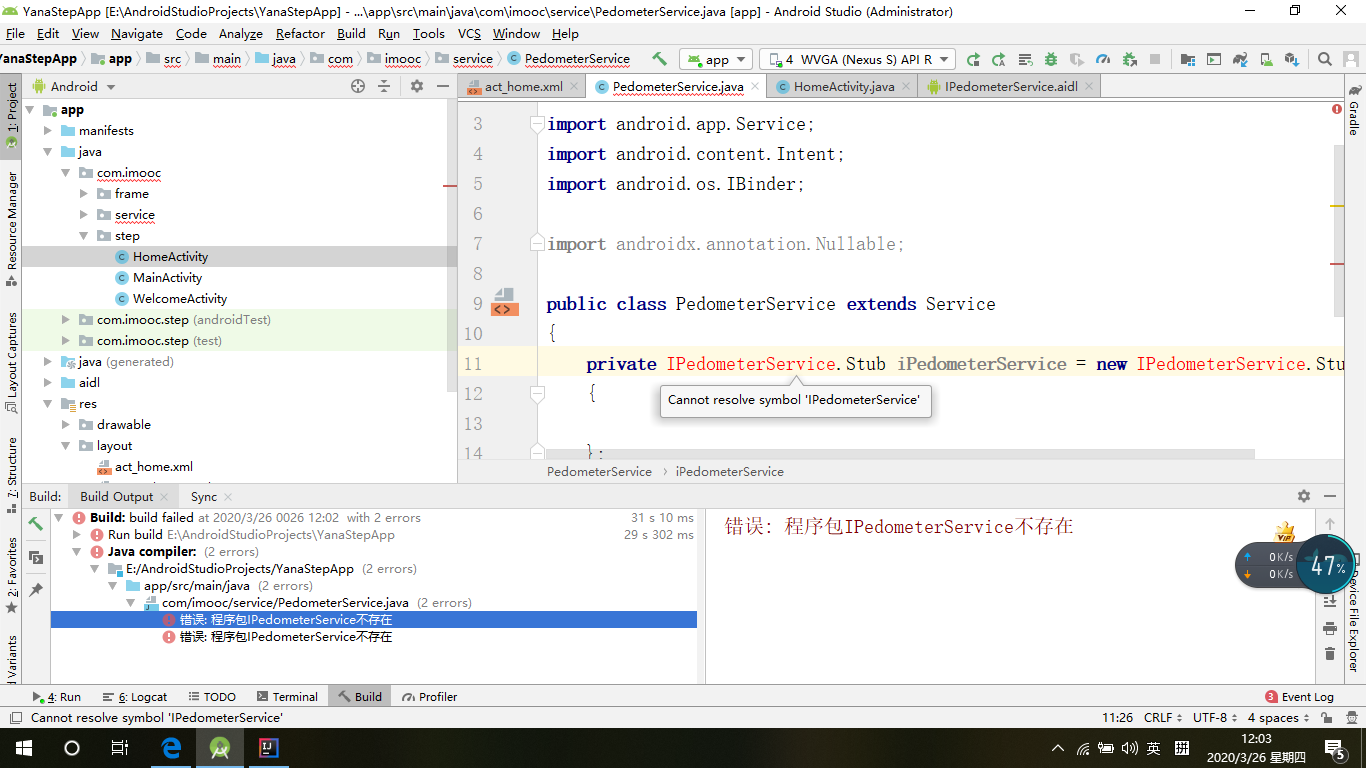
Task: Open Microsoft Edge from the taskbar
Action: (171, 748)
